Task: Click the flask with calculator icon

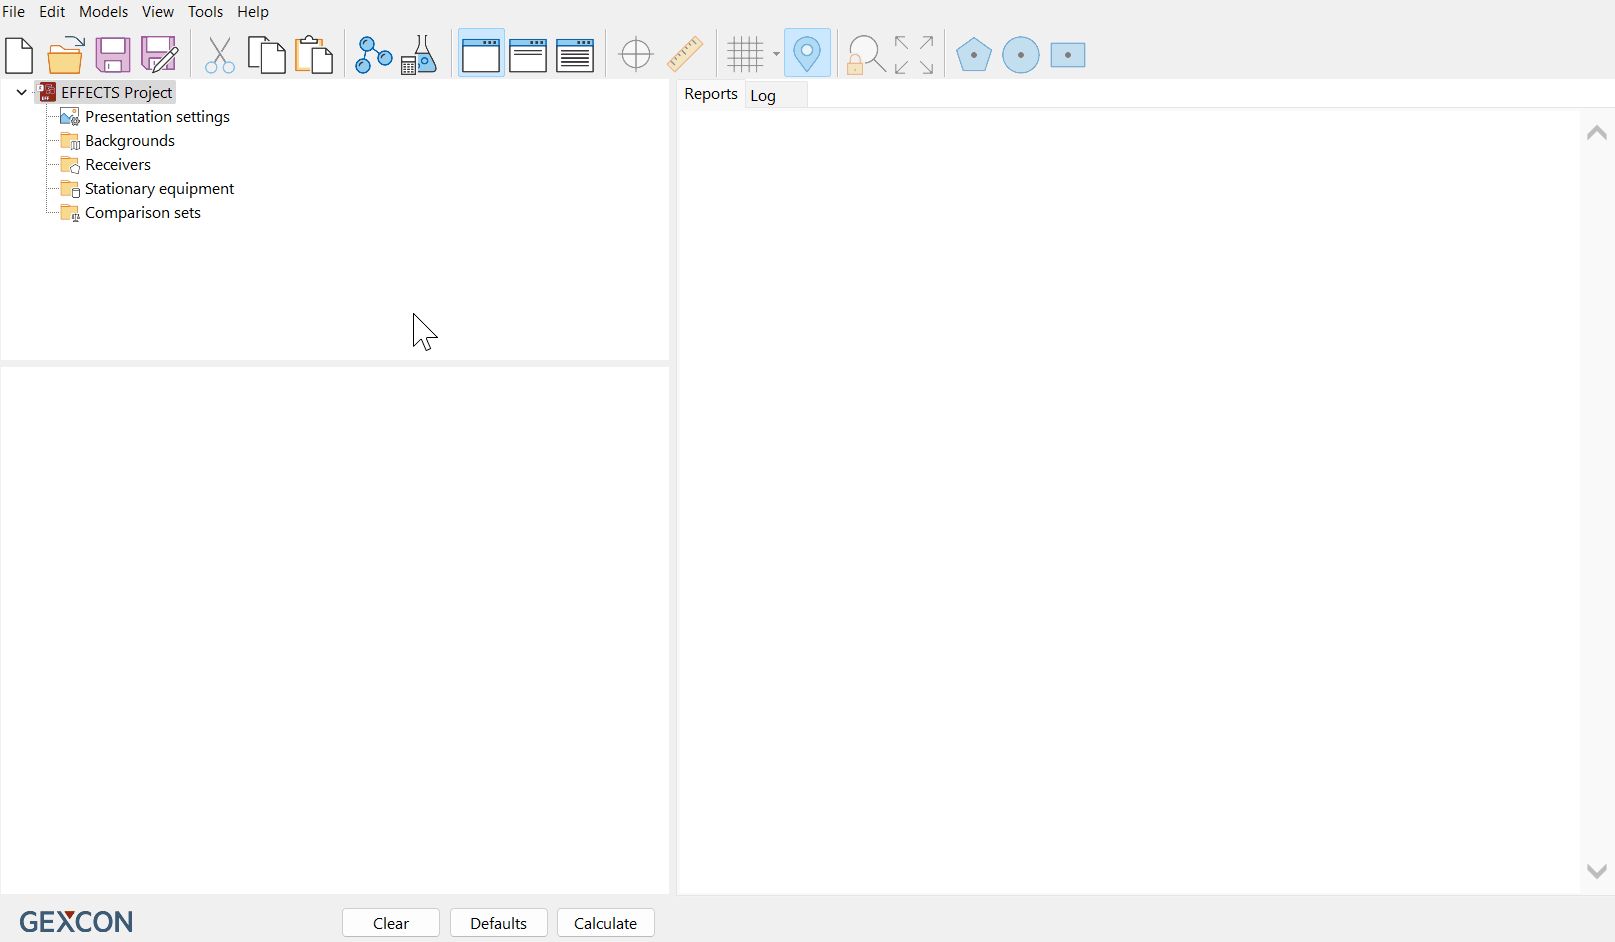Action: pos(419,55)
